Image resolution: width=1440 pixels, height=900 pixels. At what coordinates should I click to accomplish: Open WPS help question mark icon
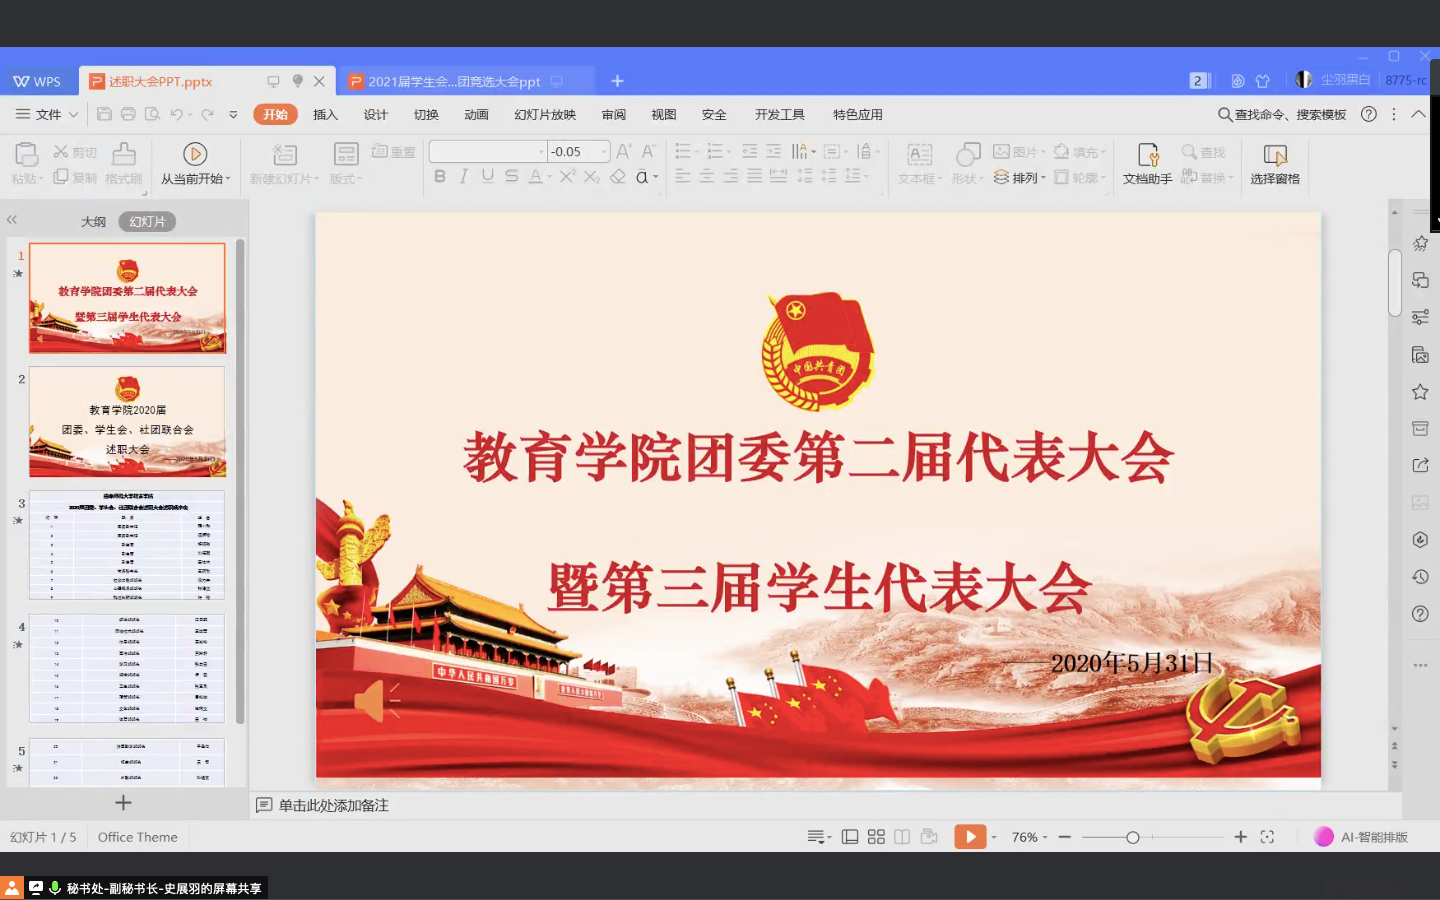(1369, 114)
